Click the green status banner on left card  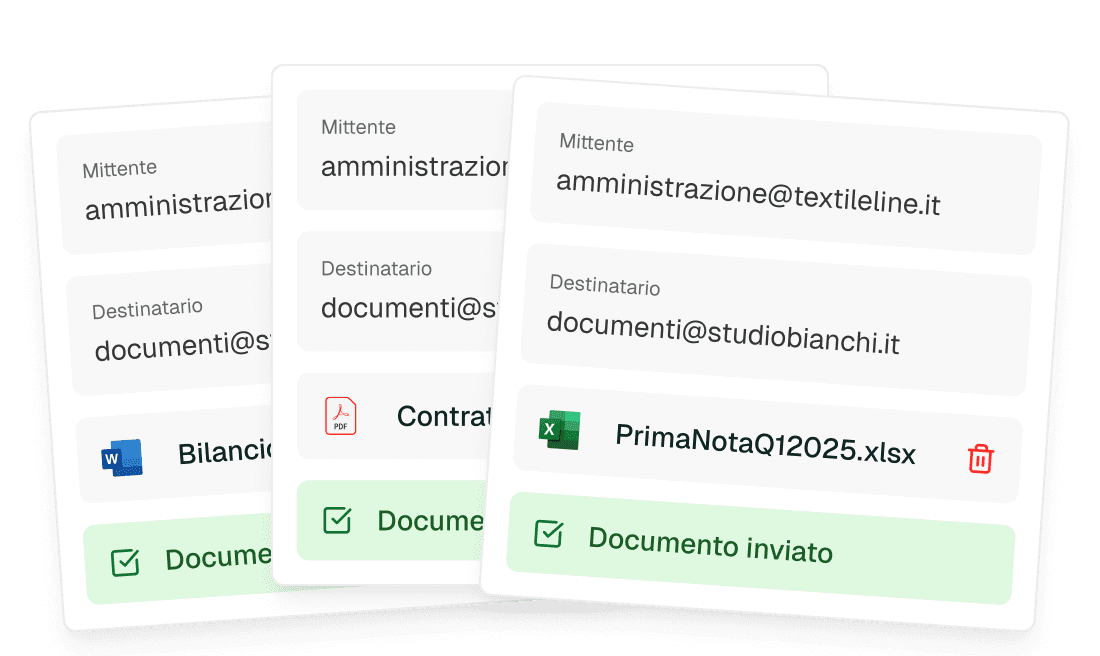[179, 558]
